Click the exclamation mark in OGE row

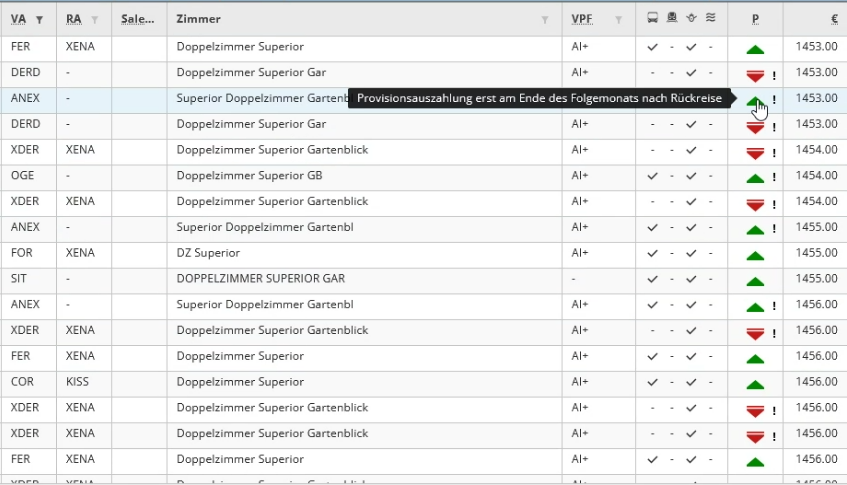[x=774, y=177]
